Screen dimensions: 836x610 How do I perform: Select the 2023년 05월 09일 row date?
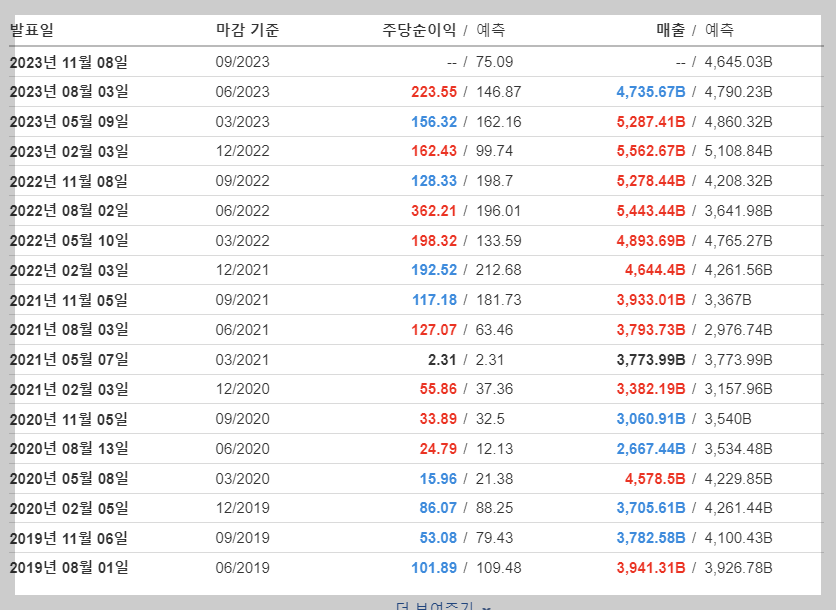click(69, 122)
